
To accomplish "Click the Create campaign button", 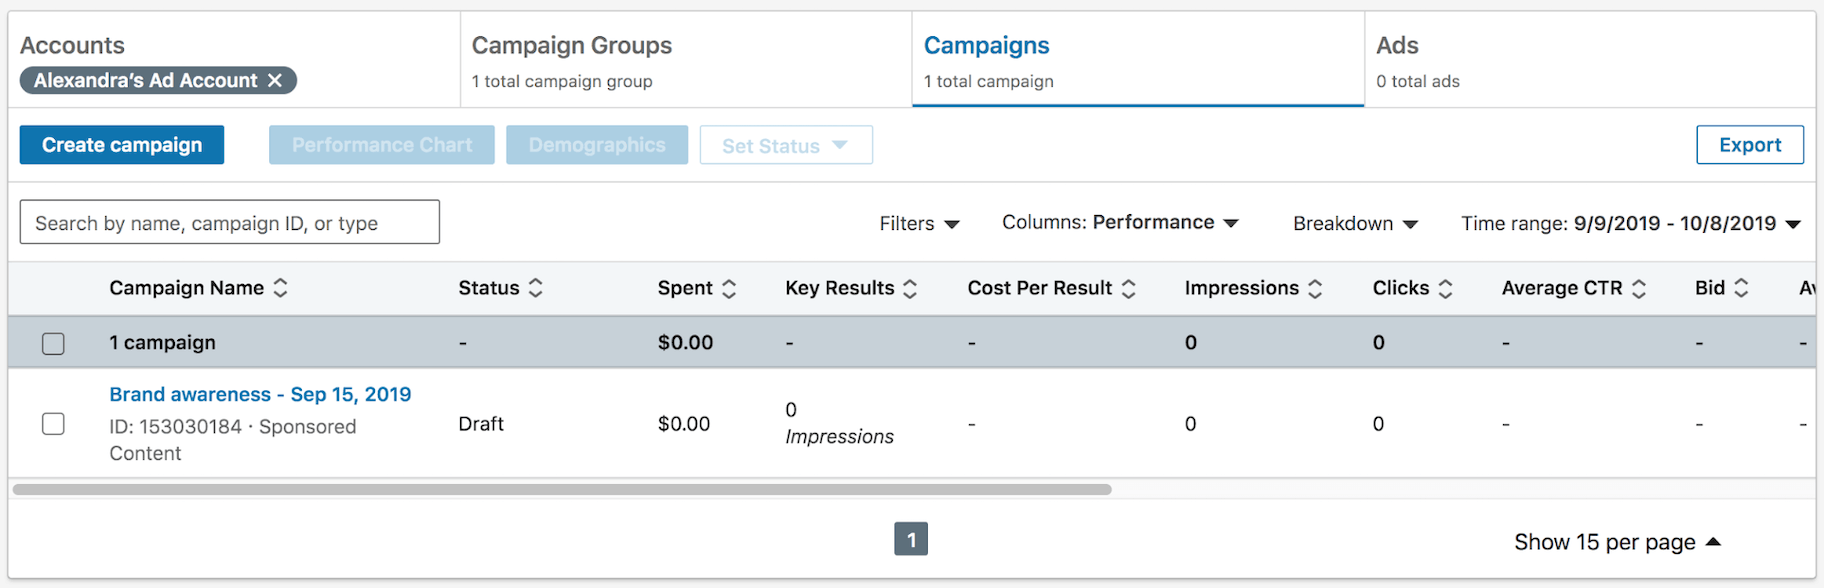I will tap(122, 145).
